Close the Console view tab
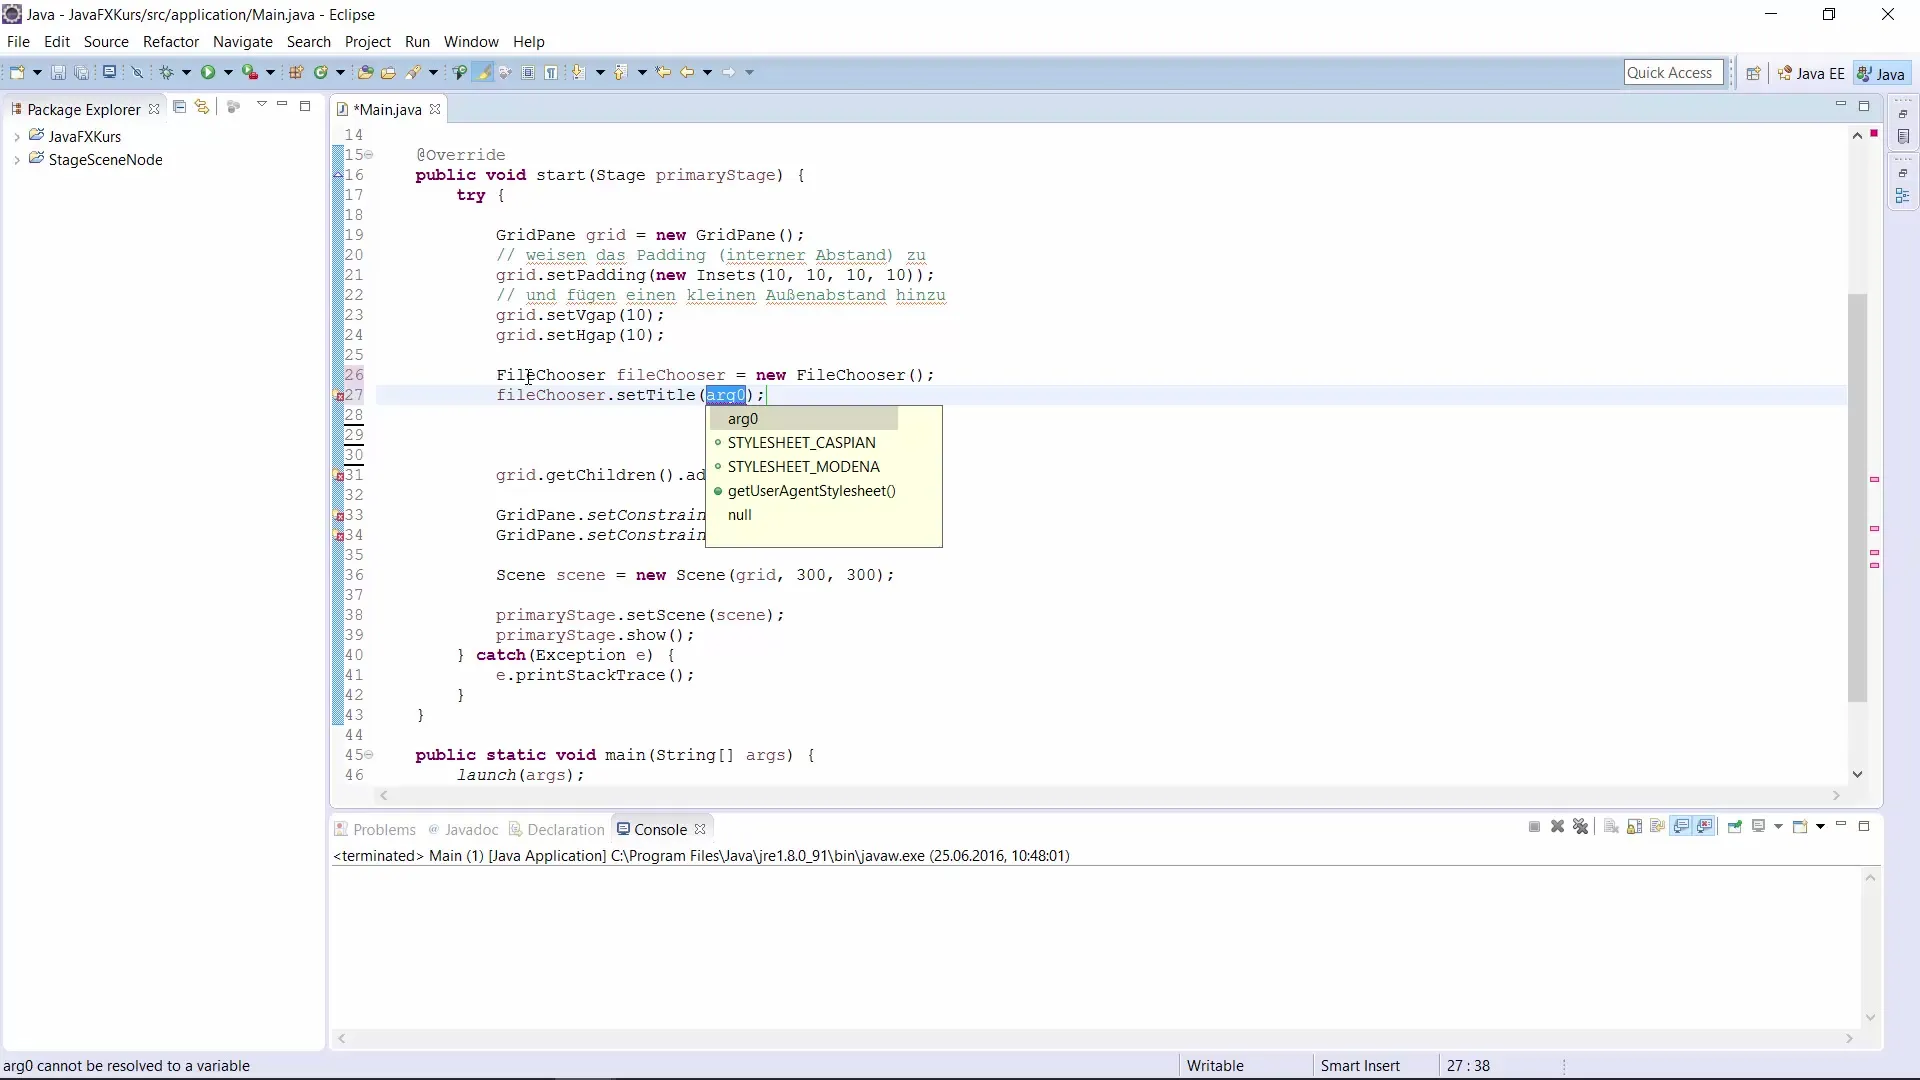This screenshot has width=1920, height=1080. (x=700, y=830)
